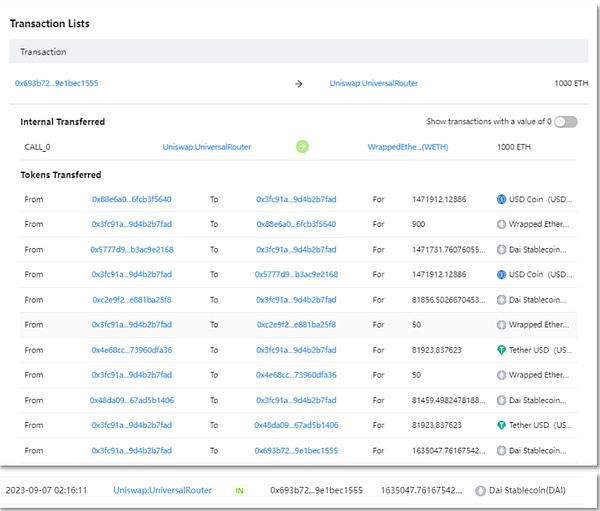
Task: Select the Transaction header tab
Action: [x=41, y=51]
